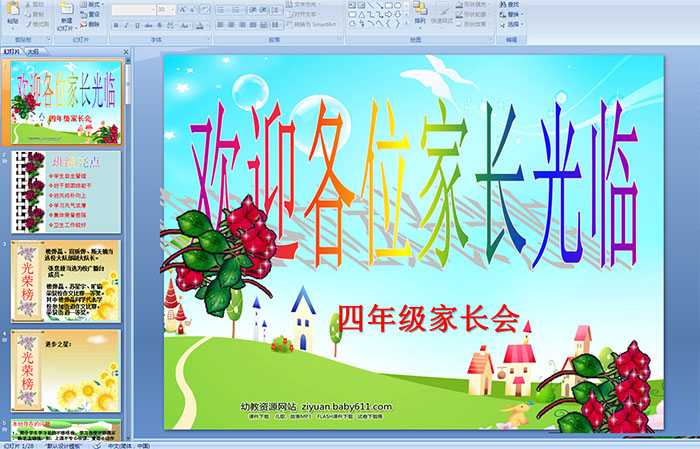This screenshot has width=700, height=449.
Task: Open the 对齐文本 align text dropdown
Action: 304,14
